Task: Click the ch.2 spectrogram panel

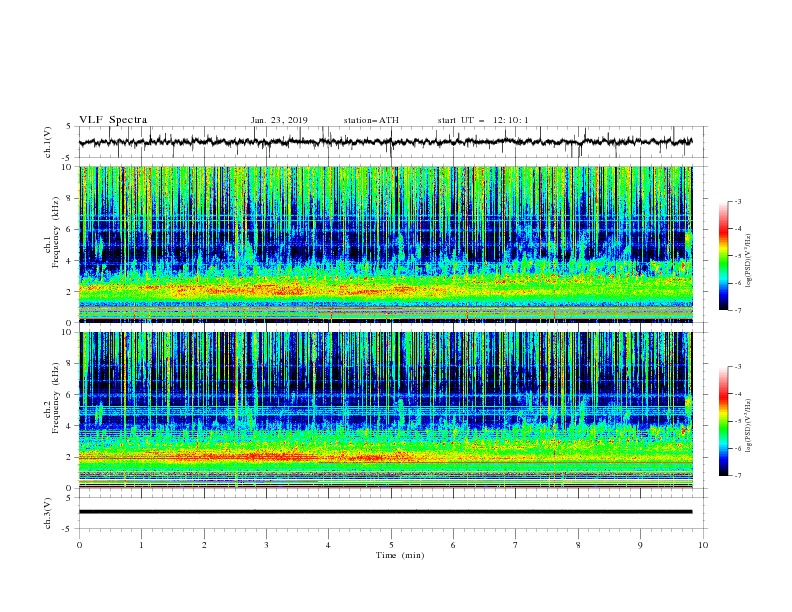Action: pos(385,410)
